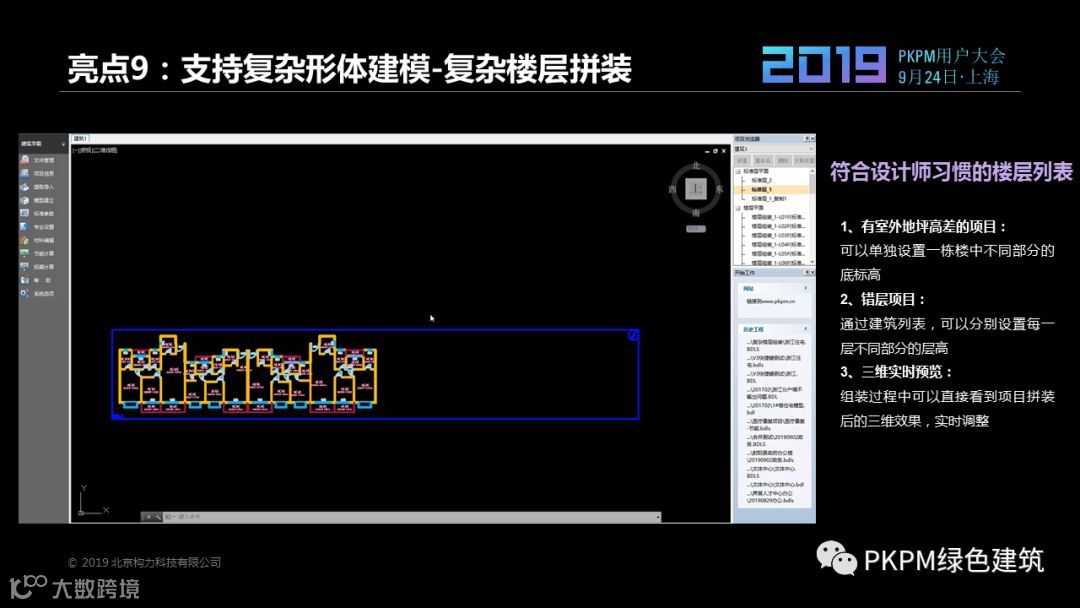The image size is (1080, 608).
Task: Open history project 1#楼住宅模型.bdl
Action: pos(775,409)
